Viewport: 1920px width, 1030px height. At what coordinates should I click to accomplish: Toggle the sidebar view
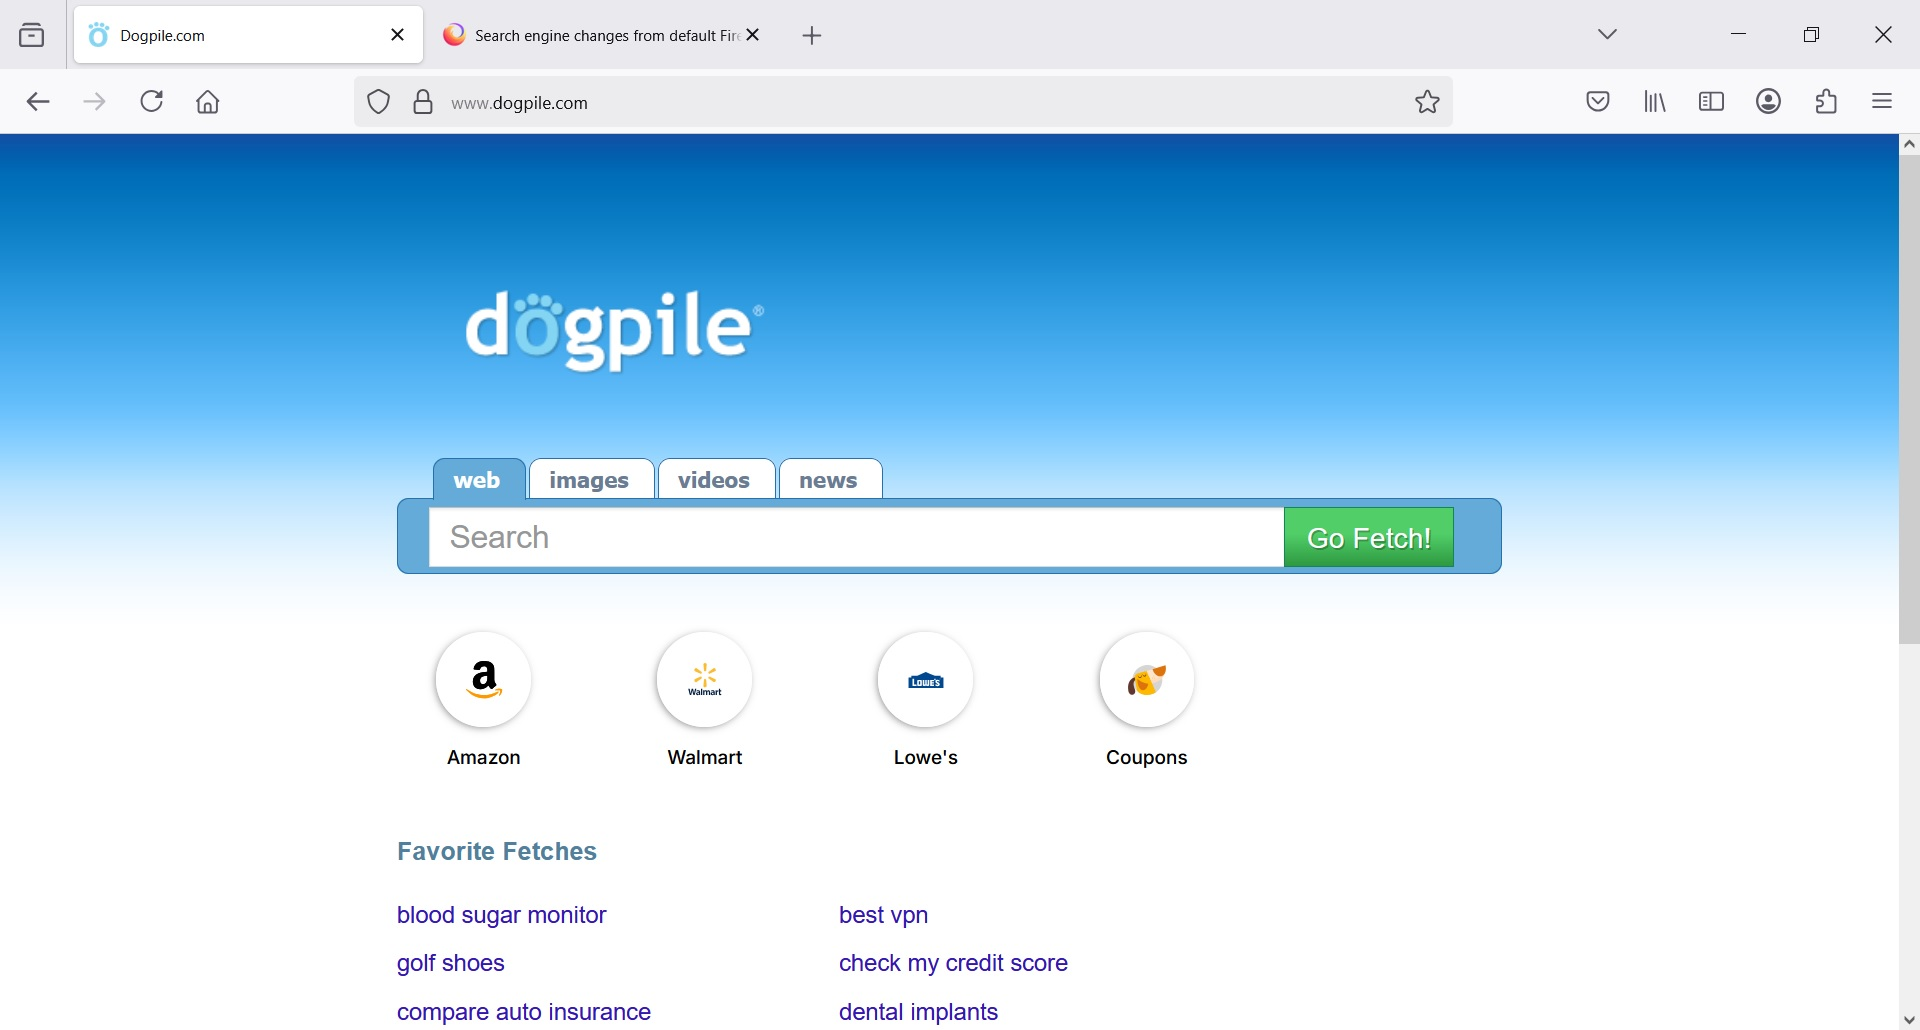click(1713, 102)
